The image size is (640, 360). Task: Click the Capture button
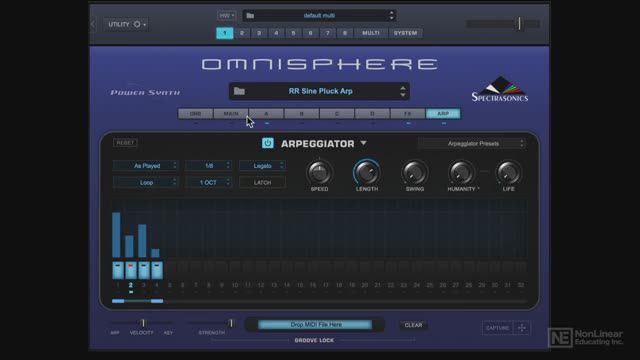[497, 328]
